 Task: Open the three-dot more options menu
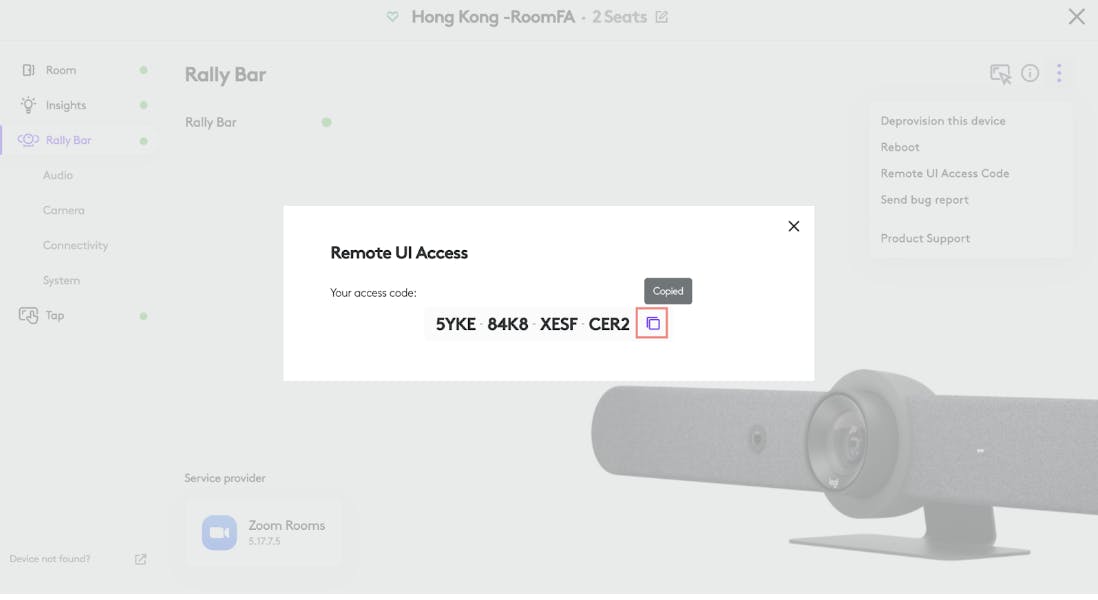pyautogui.click(x=1059, y=73)
